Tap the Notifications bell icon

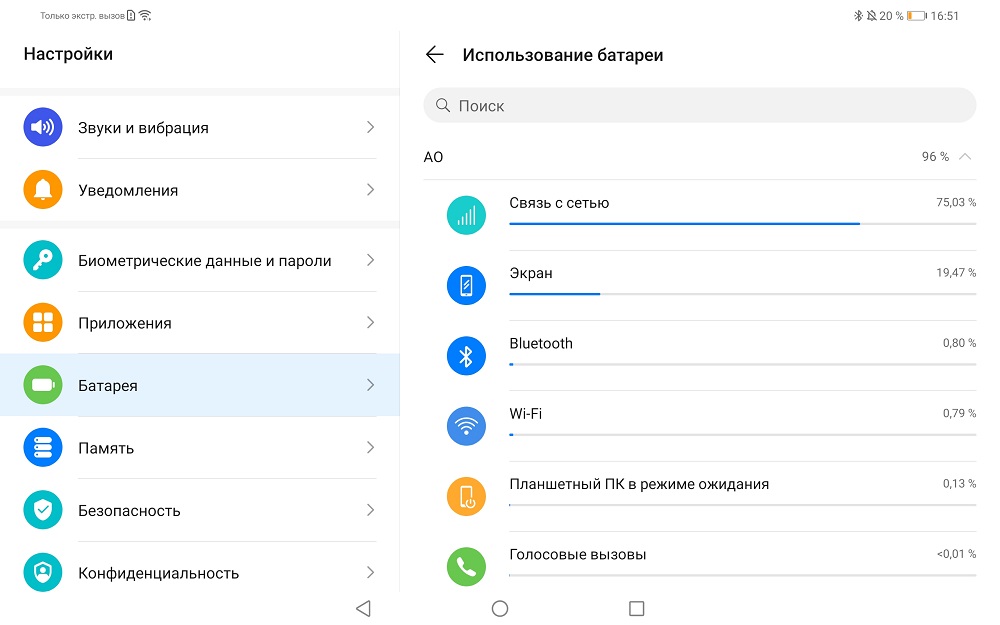[43, 189]
